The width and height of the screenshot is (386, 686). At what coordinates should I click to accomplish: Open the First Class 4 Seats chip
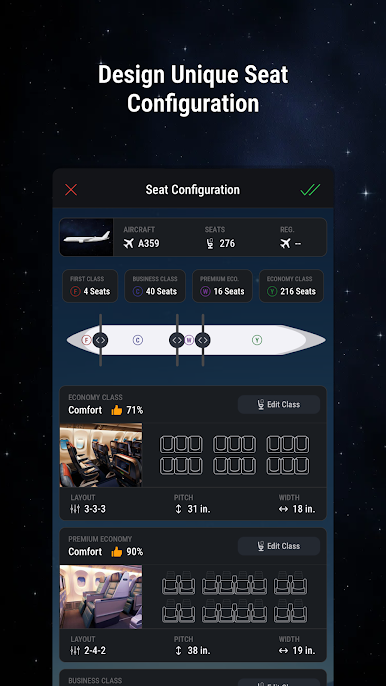[x=90, y=286]
